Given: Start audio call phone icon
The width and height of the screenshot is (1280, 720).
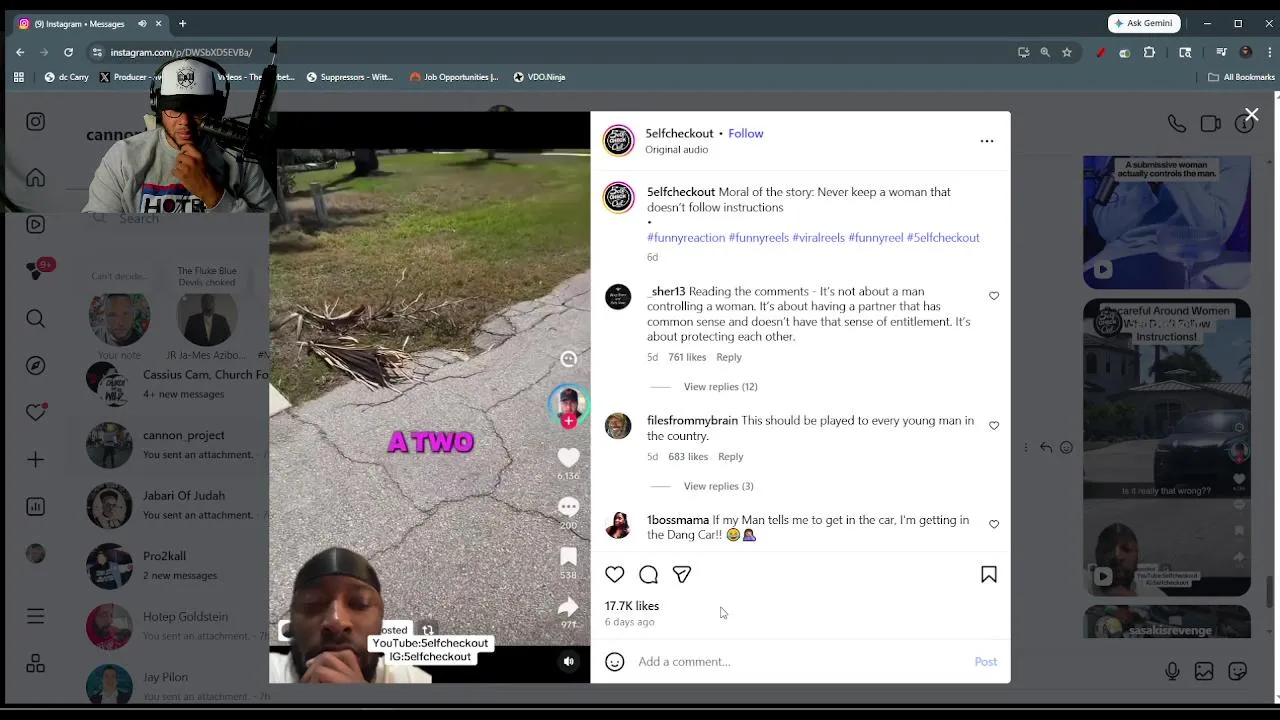Looking at the screenshot, I should (1177, 124).
